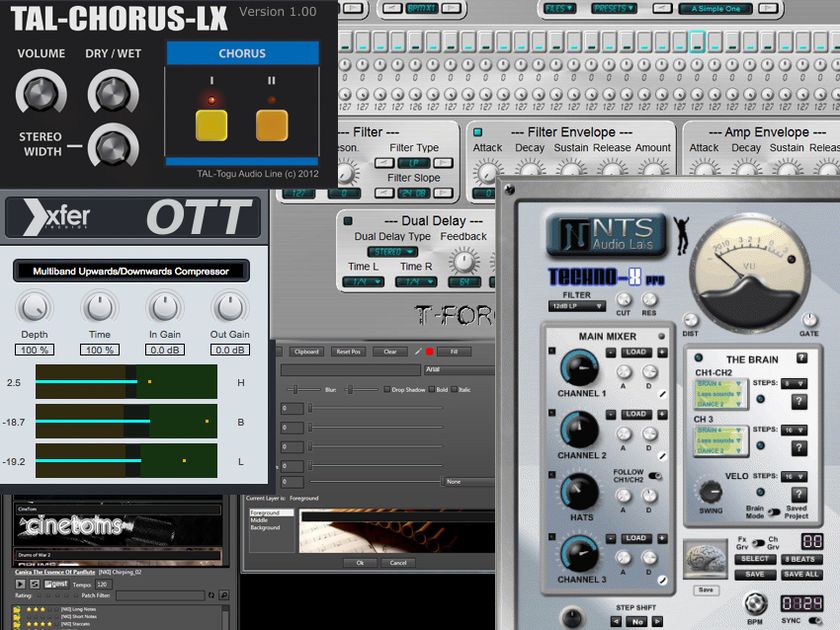Enable the Drop Shadow checkbox
The image size is (840, 630).
tap(387, 390)
